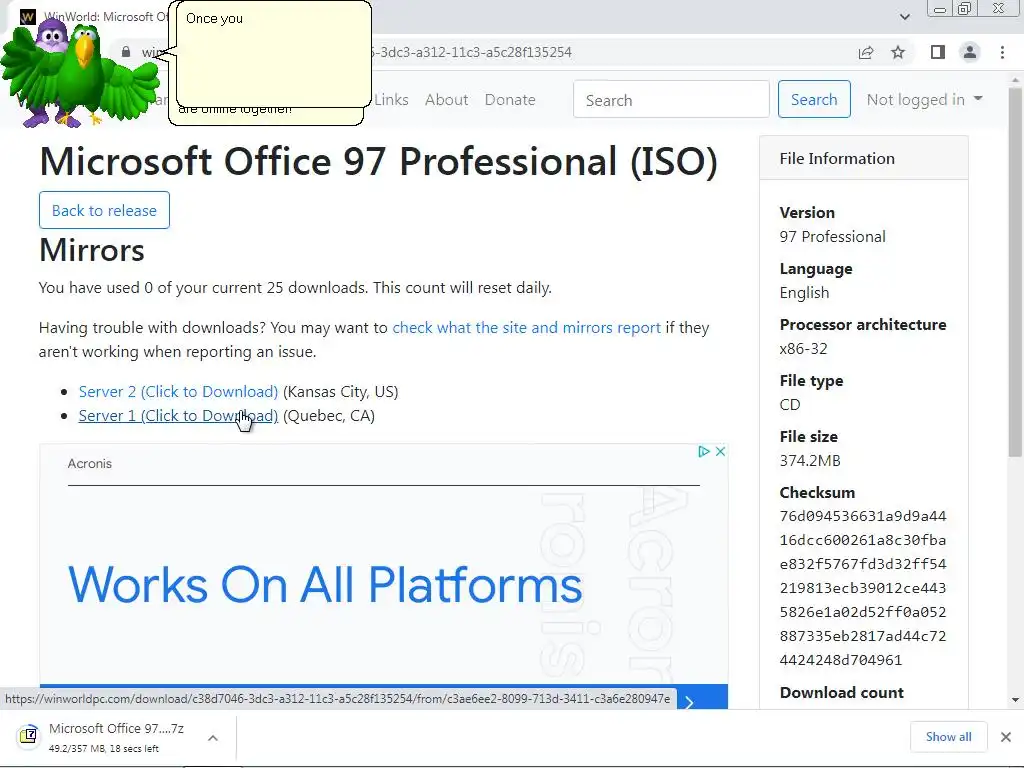Open the Not logged in dropdown
The image size is (1024, 768).
point(924,99)
